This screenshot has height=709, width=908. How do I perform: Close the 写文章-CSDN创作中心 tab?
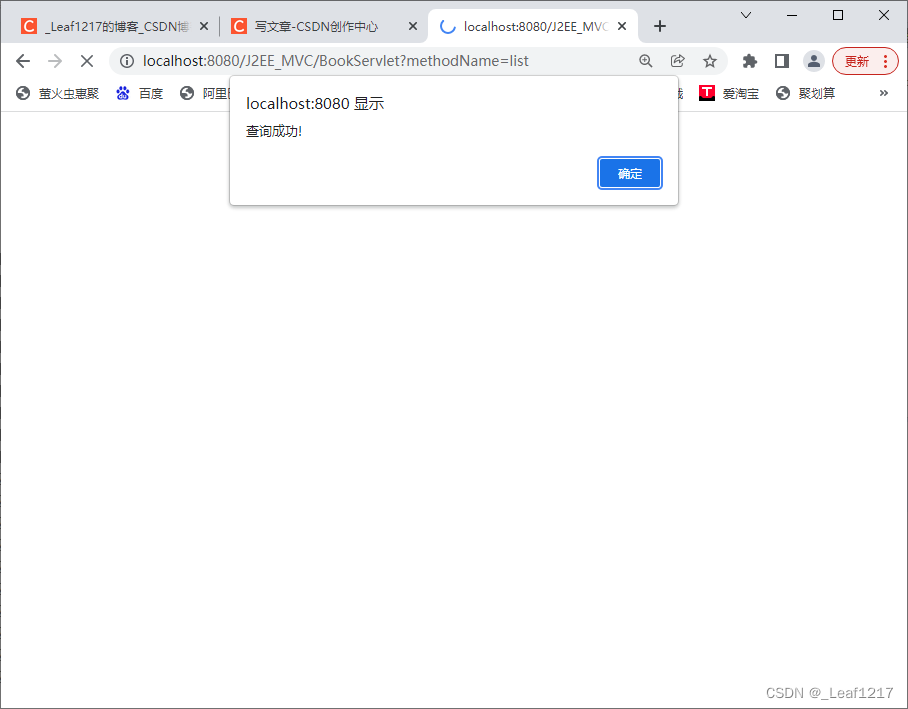click(413, 27)
